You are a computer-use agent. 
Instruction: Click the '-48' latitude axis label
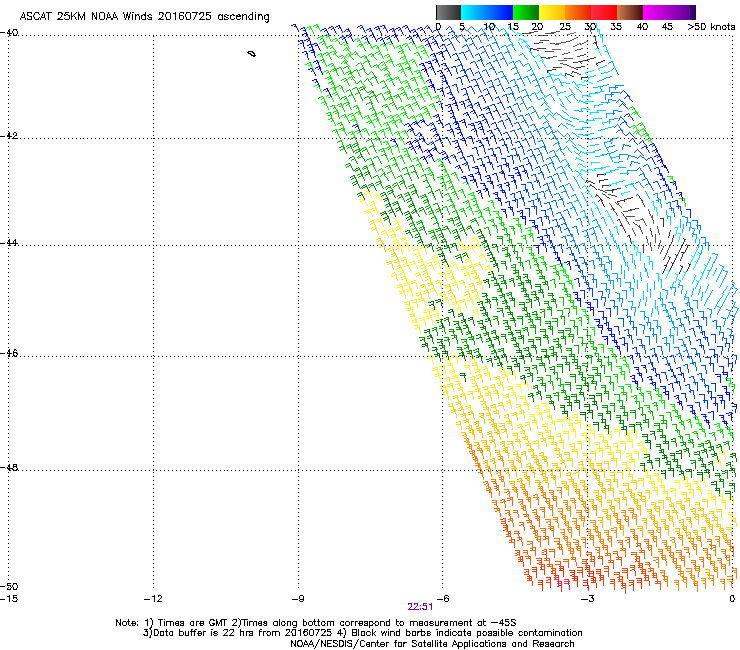9,467
